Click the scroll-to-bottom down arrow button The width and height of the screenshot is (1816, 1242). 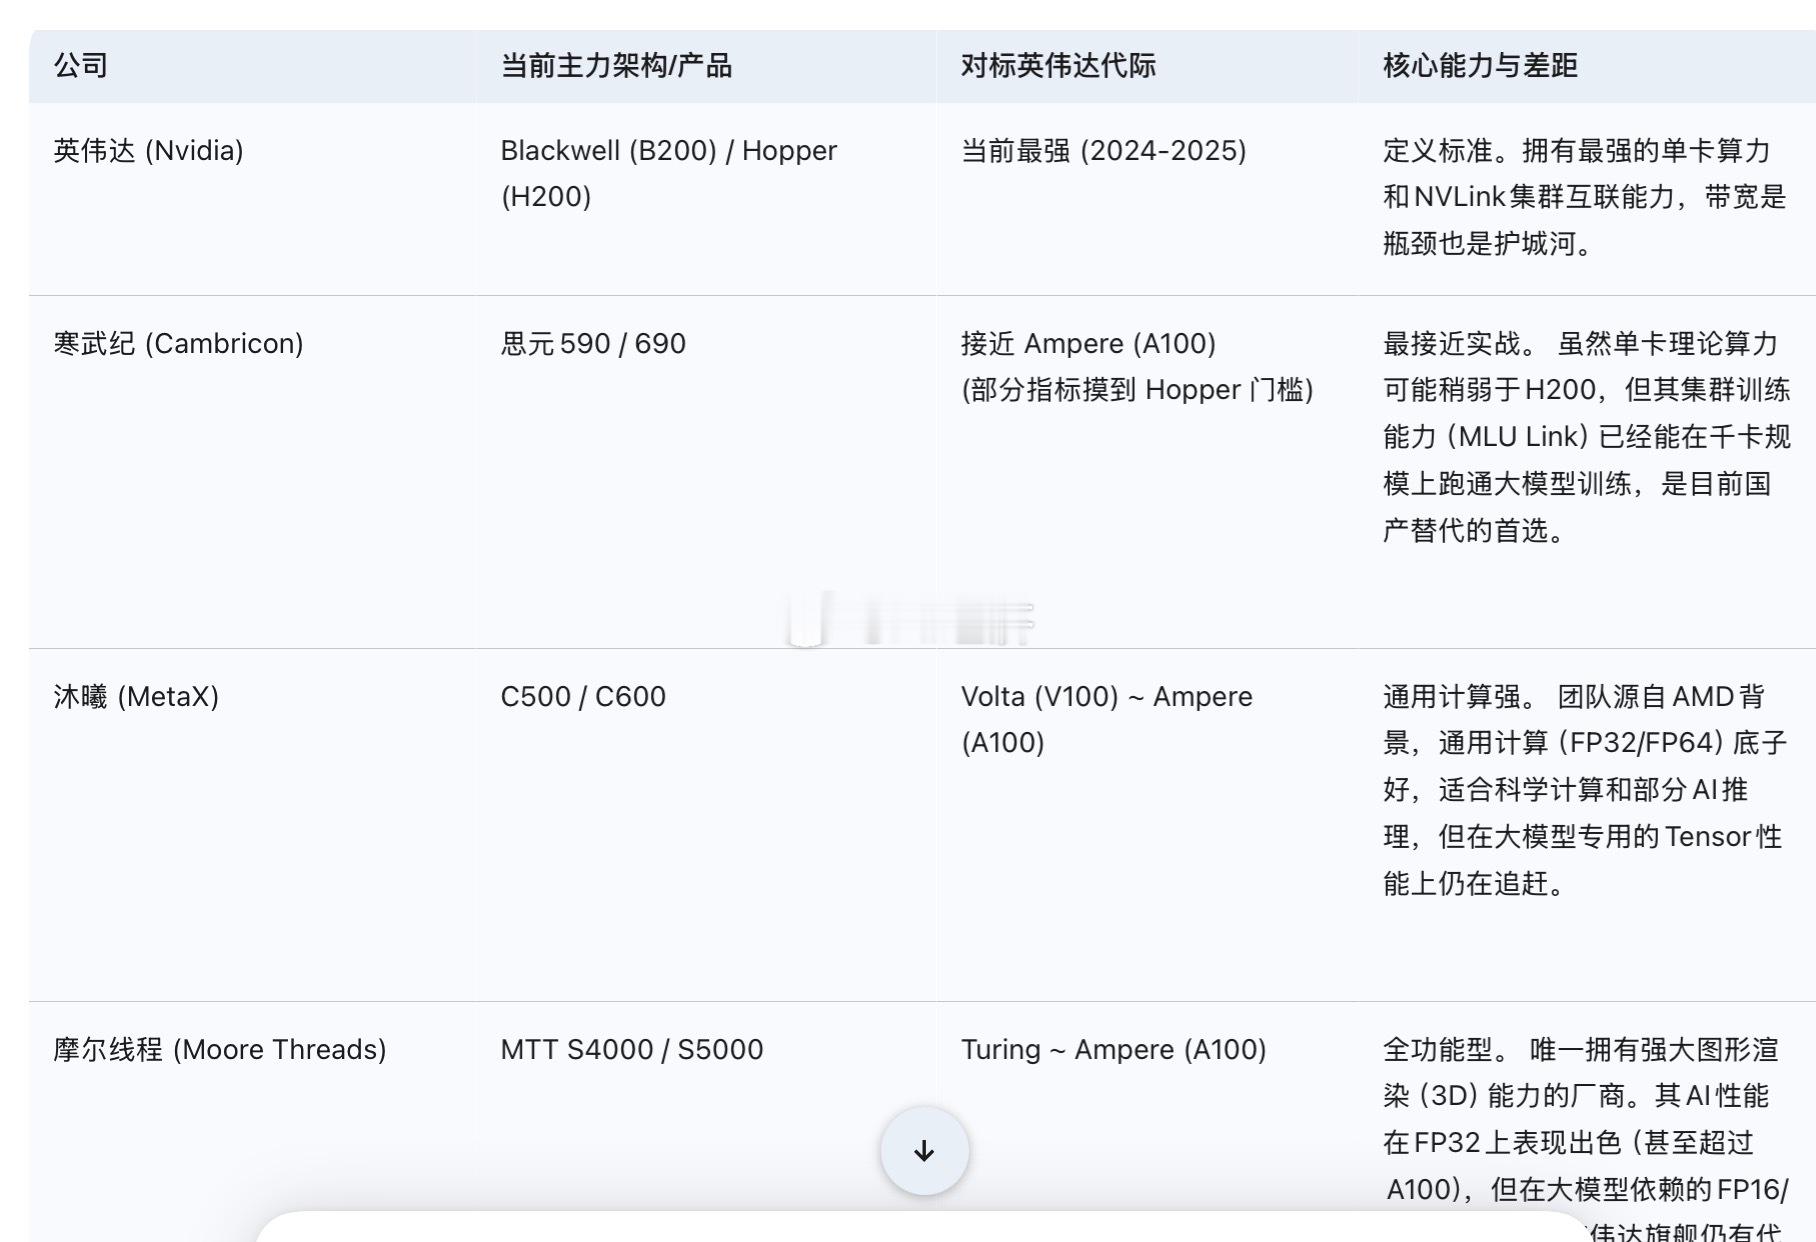924,1150
